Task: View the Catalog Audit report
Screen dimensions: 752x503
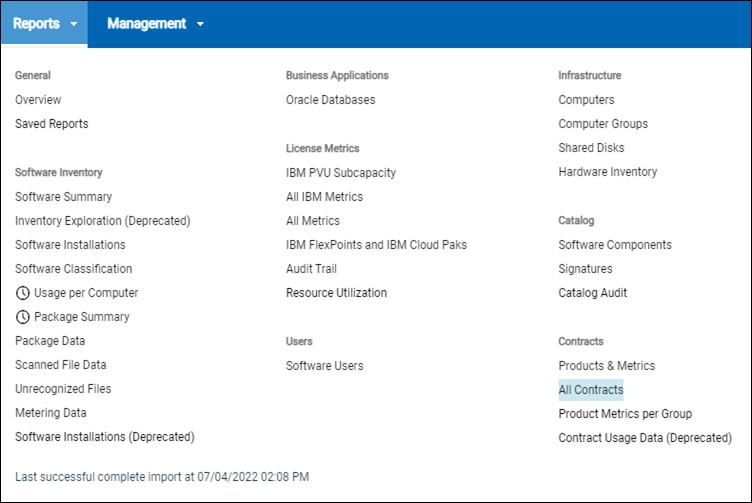Action: (593, 293)
